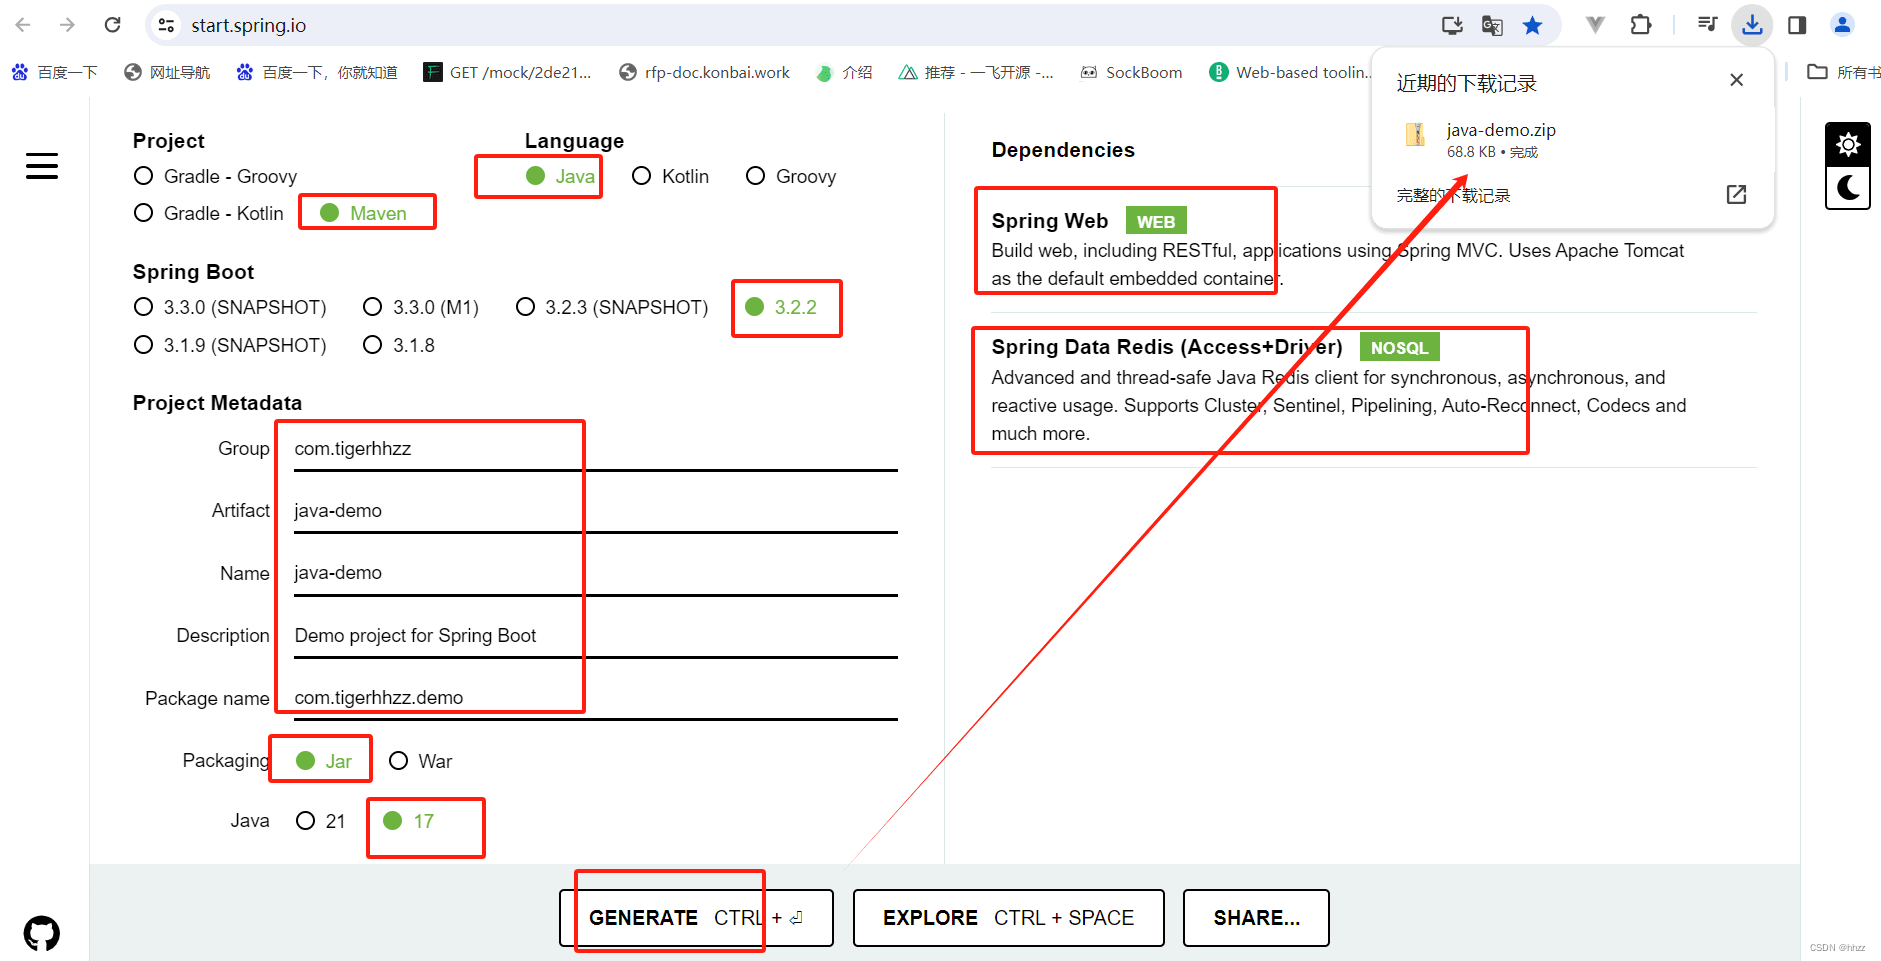
Task: Open the GitHub icon link
Action: pyautogui.click(x=42, y=933)
